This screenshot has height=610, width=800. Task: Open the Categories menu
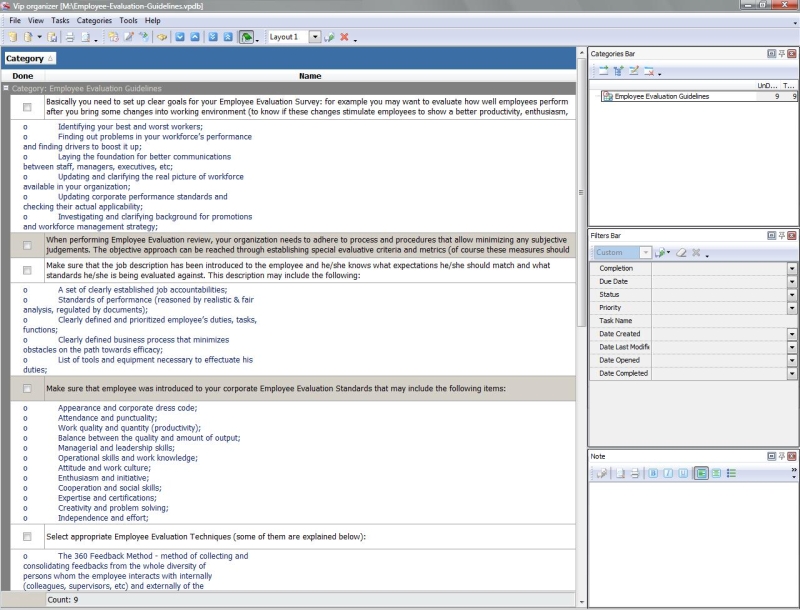point(94,20)
